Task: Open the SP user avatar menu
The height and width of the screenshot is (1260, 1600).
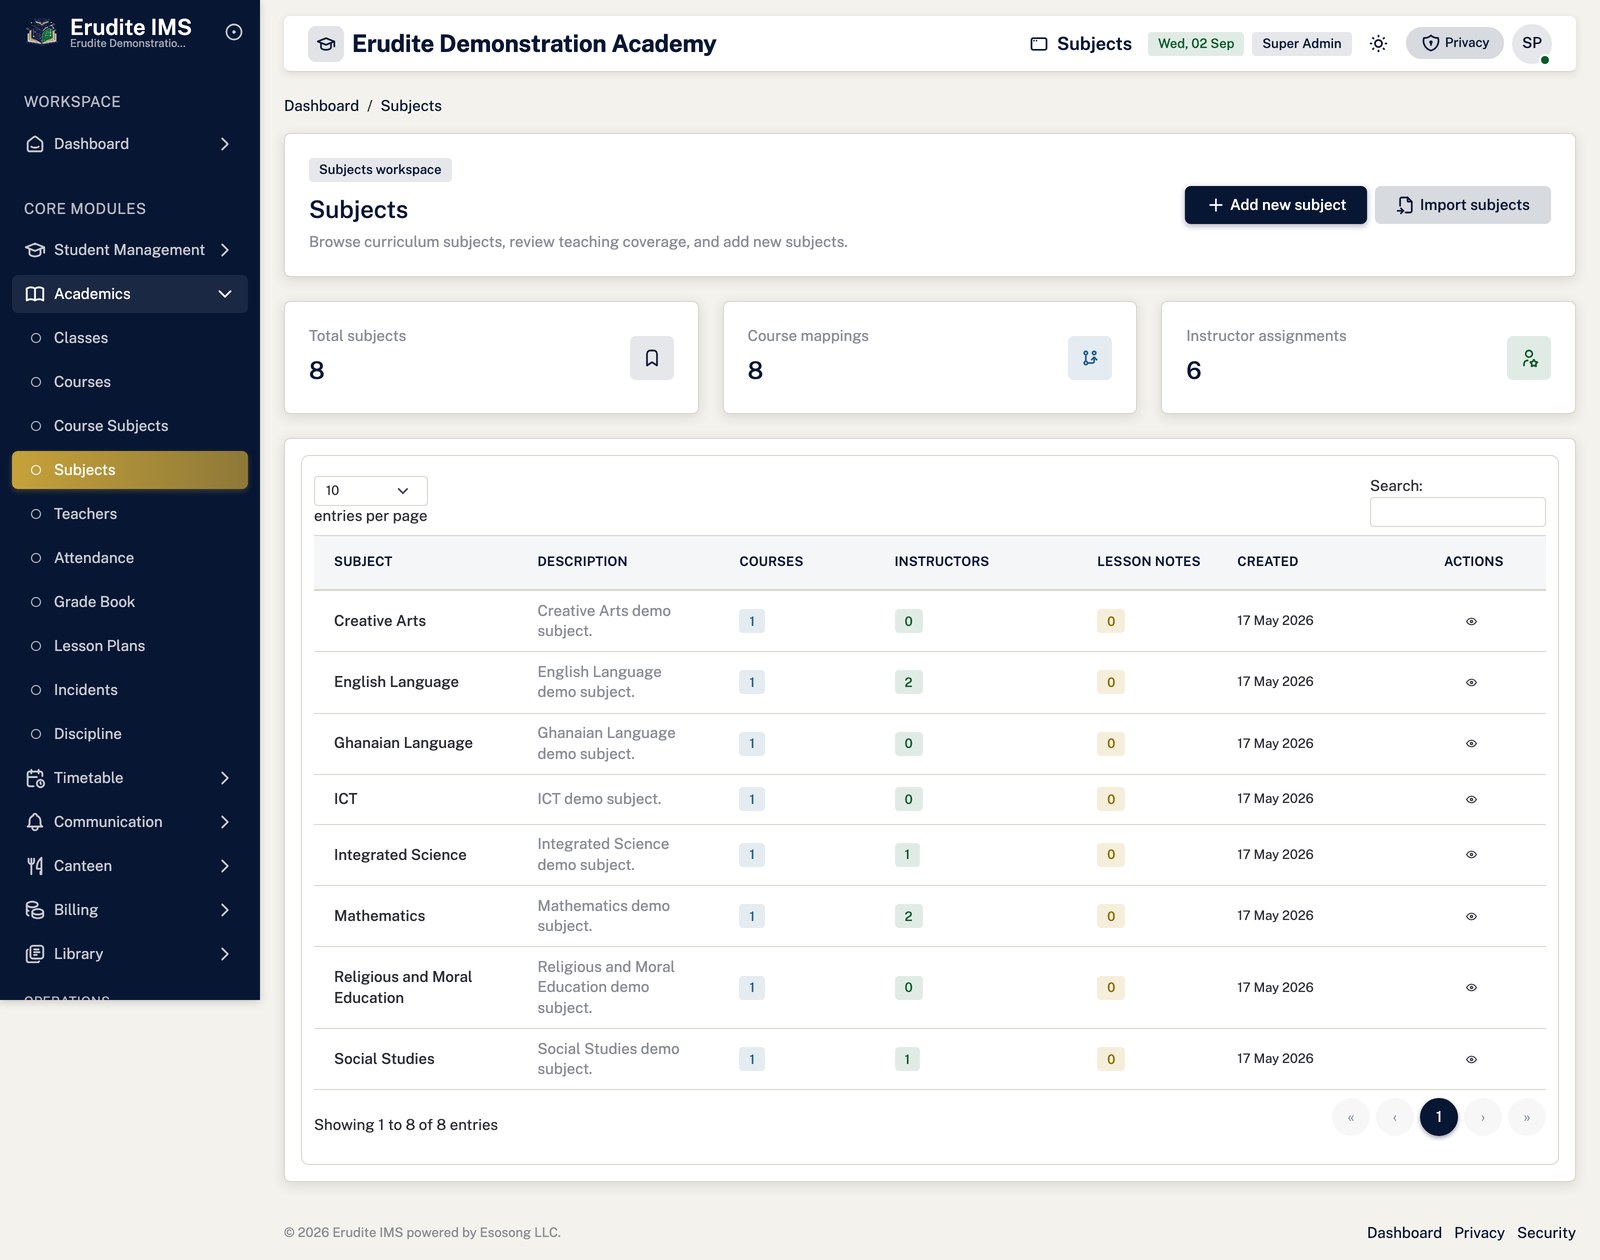Action: point(1532,43)
